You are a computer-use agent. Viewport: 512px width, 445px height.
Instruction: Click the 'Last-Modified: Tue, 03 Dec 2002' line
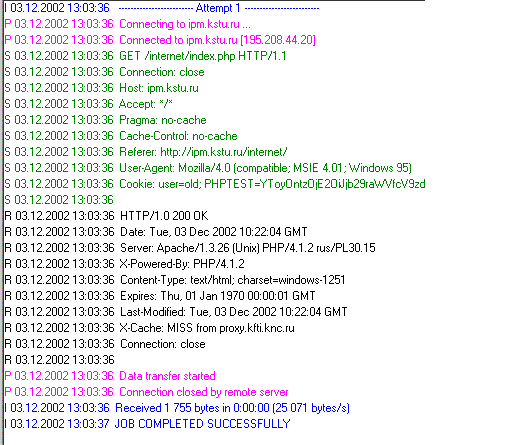[176, 312]
